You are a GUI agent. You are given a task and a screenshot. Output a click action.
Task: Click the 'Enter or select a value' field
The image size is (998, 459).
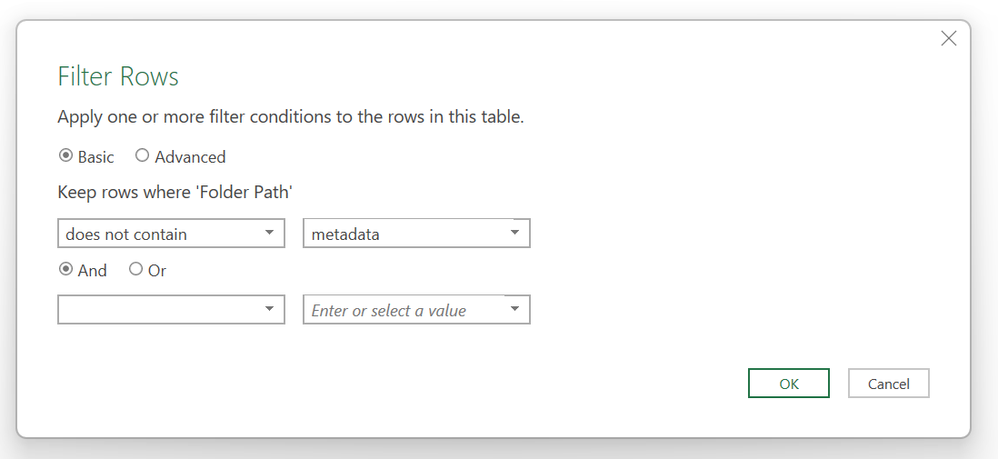pos(400,310)
